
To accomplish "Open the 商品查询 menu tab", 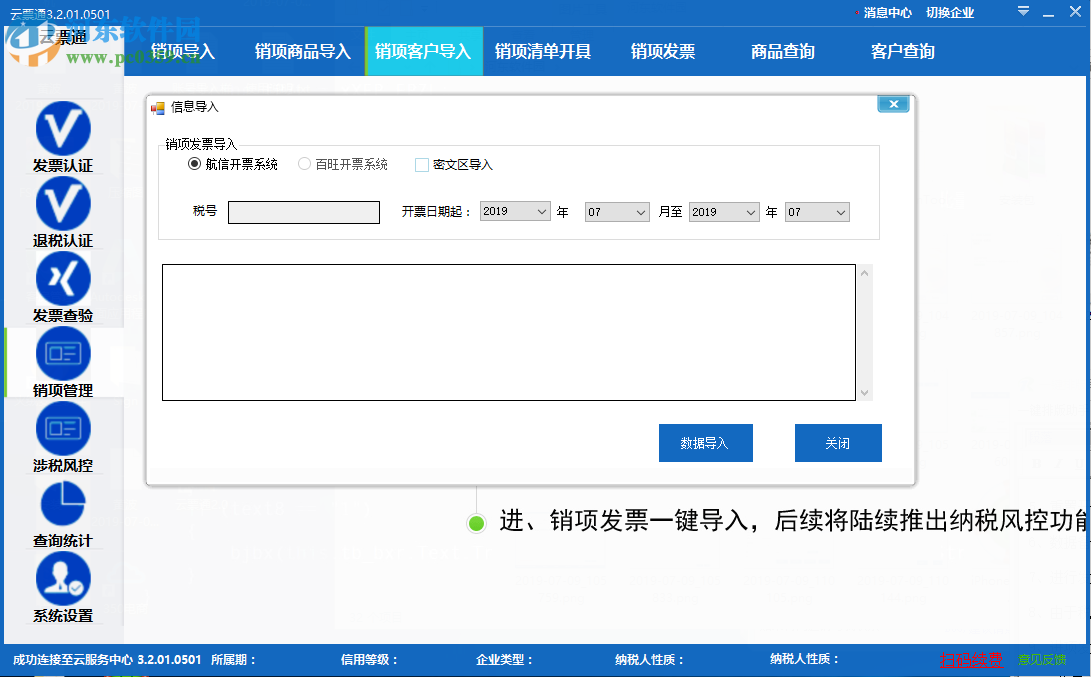I will coord(782,51).
